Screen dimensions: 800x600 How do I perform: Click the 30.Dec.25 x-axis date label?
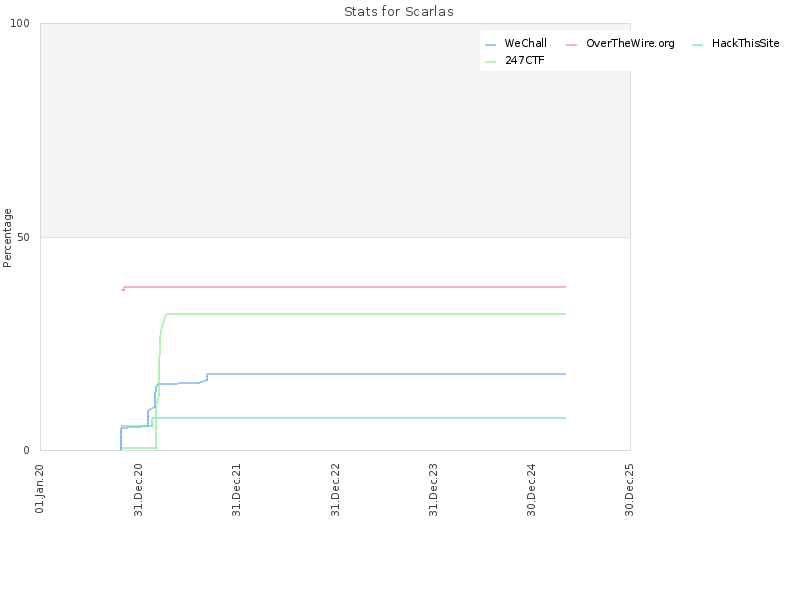pos(629,490)
